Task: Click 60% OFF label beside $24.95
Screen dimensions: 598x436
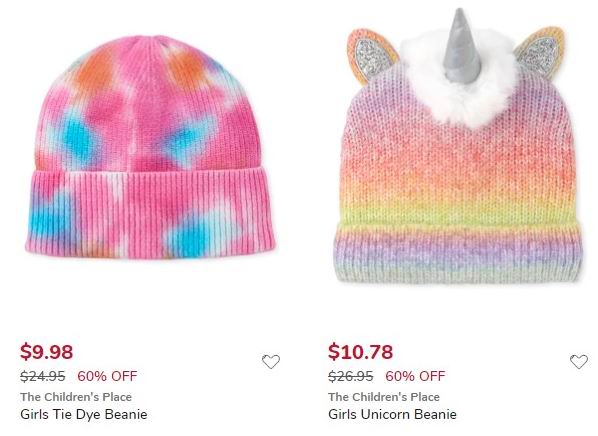Action: pyautogui.click(x=107, y=376)
